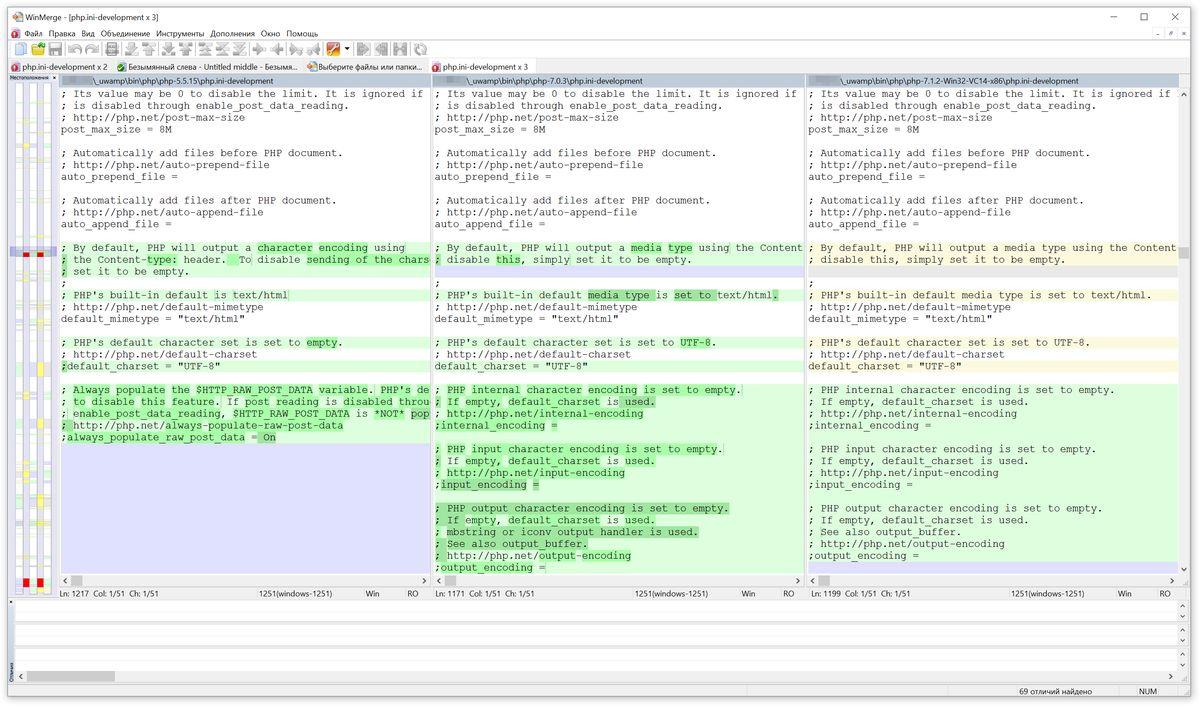Click the Redo toolbar icon
This screenshot has height=706, width=1200.
[x=92, y=49]
